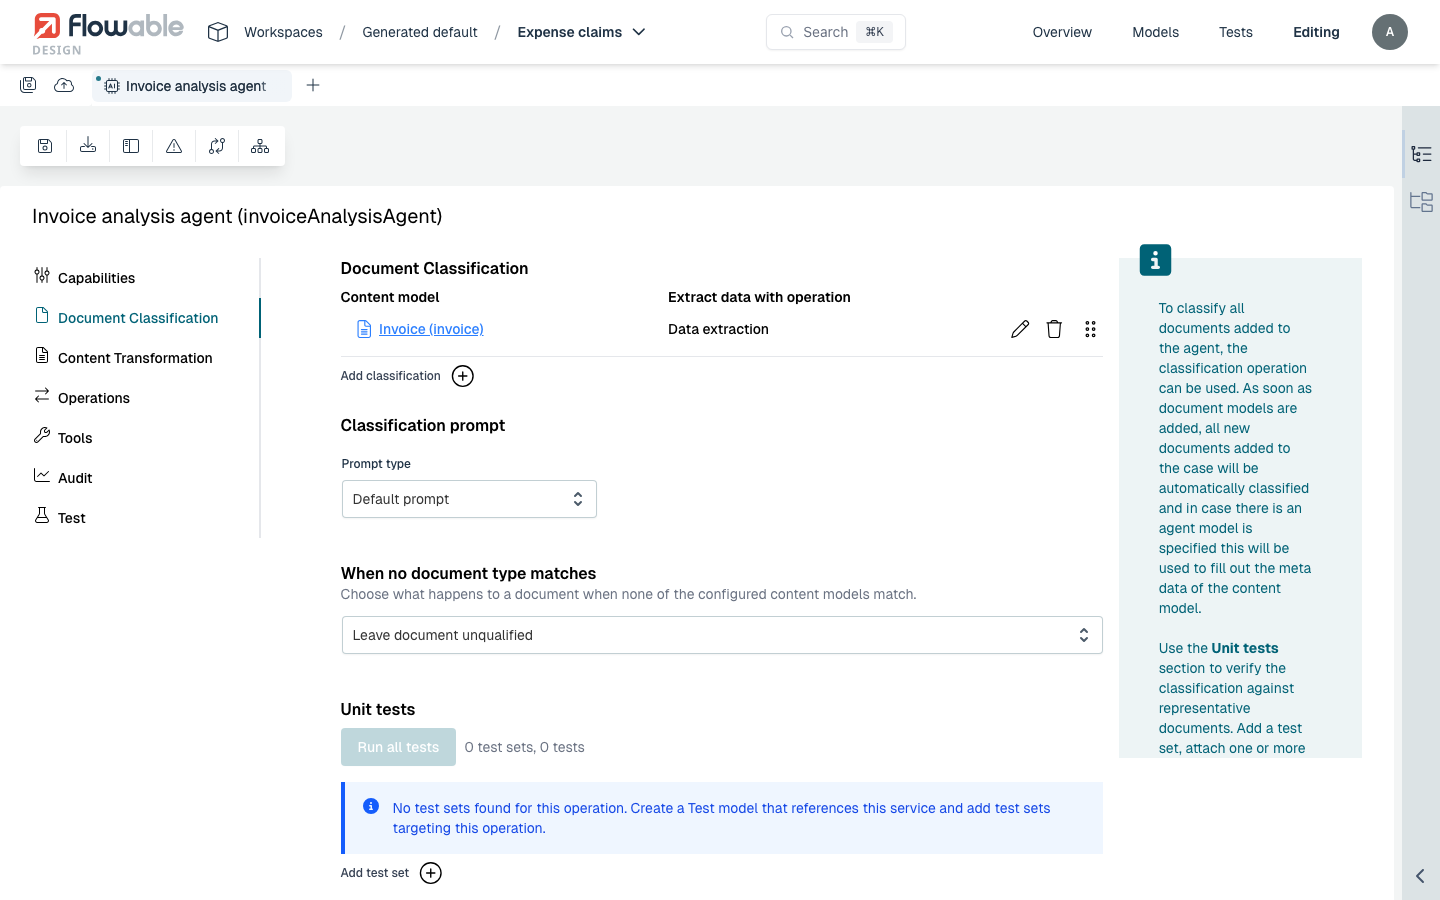1440x900 pixels.
Task: Click the 'Content model' column header
Action: tap(390, 297)
